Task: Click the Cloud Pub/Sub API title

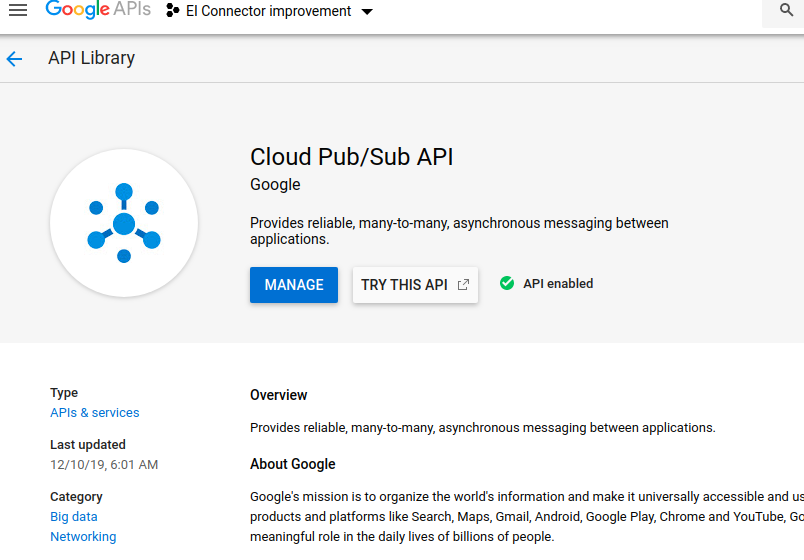Action: coord(352,157)
